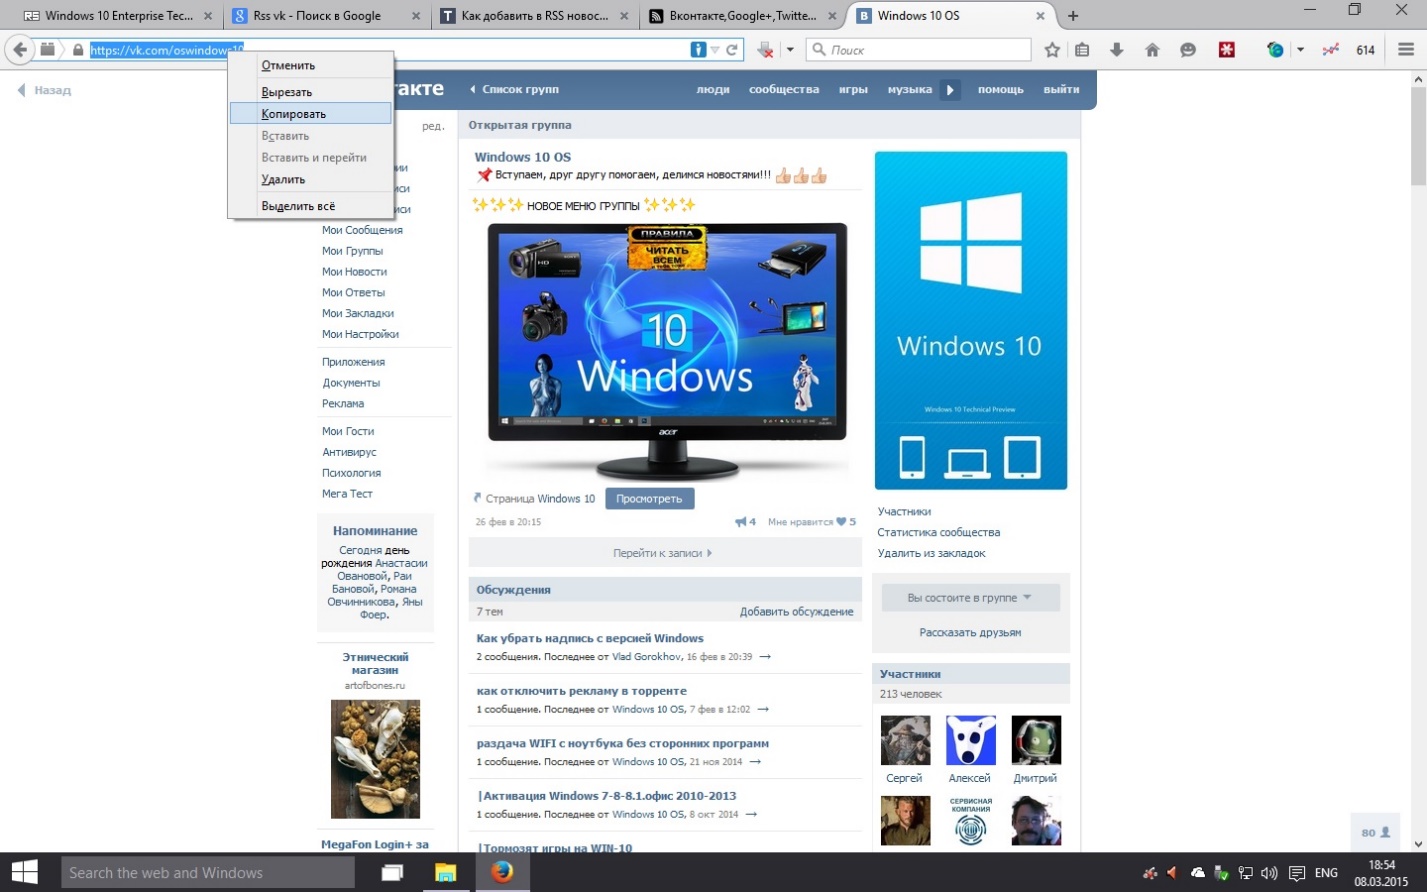Open Firefox downloads arrow icon

pos(1117,50)
